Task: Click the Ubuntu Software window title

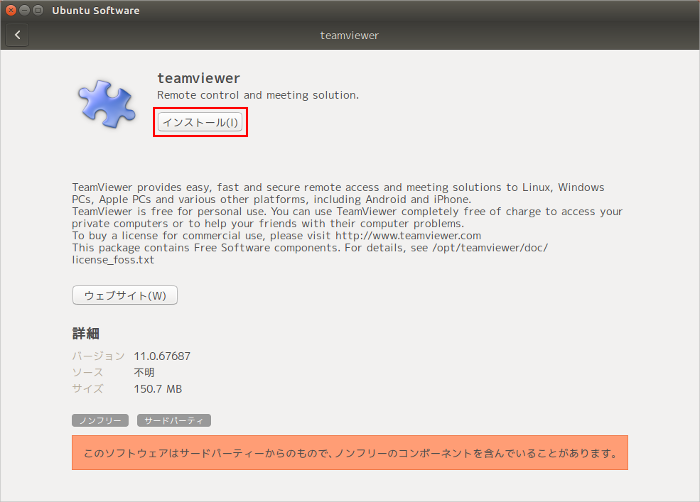Action: tap(96, 10)
